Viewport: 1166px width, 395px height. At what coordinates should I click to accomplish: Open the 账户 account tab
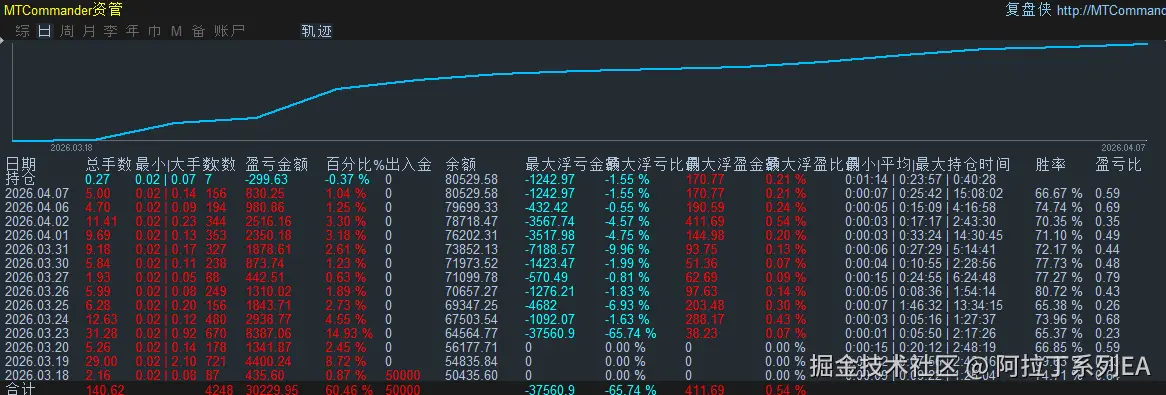click(229, 31)
